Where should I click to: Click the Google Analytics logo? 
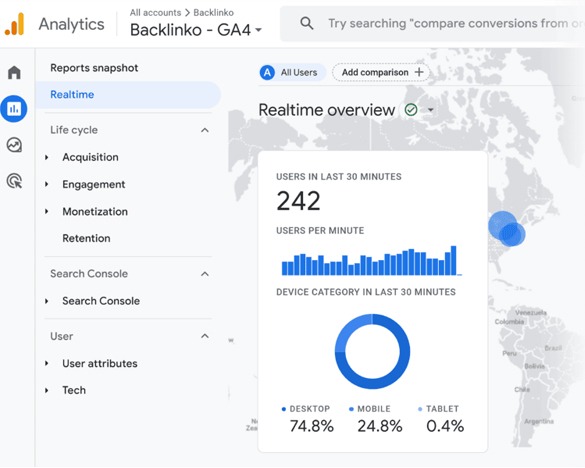point(14,24)
